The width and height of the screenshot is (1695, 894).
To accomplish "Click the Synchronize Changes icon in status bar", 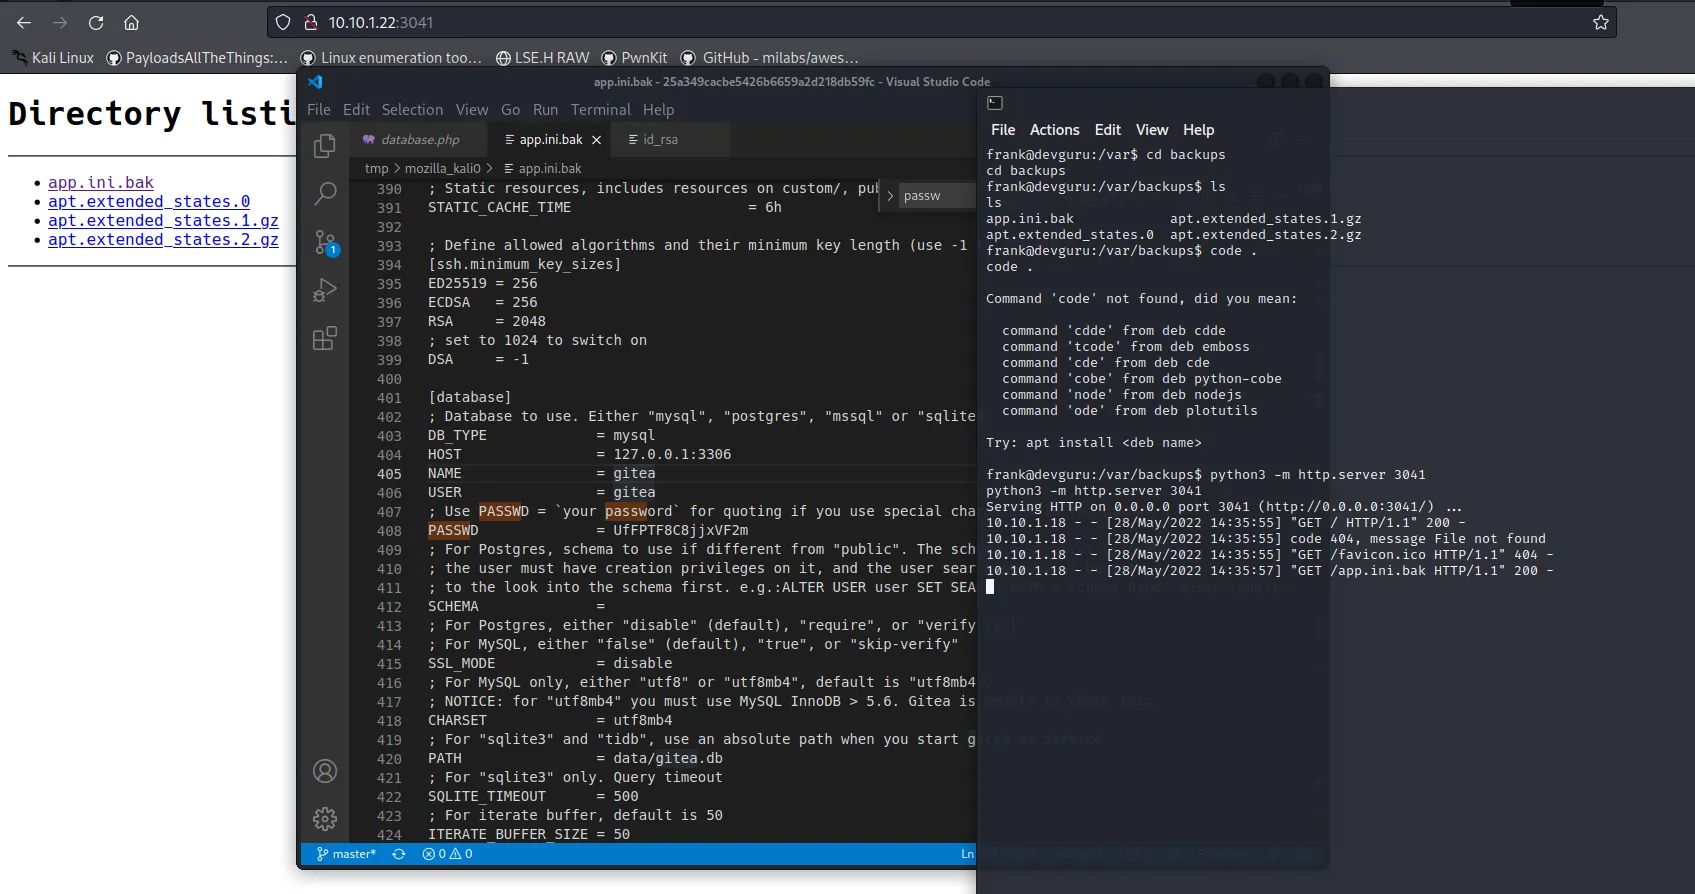I will point(399,854).
